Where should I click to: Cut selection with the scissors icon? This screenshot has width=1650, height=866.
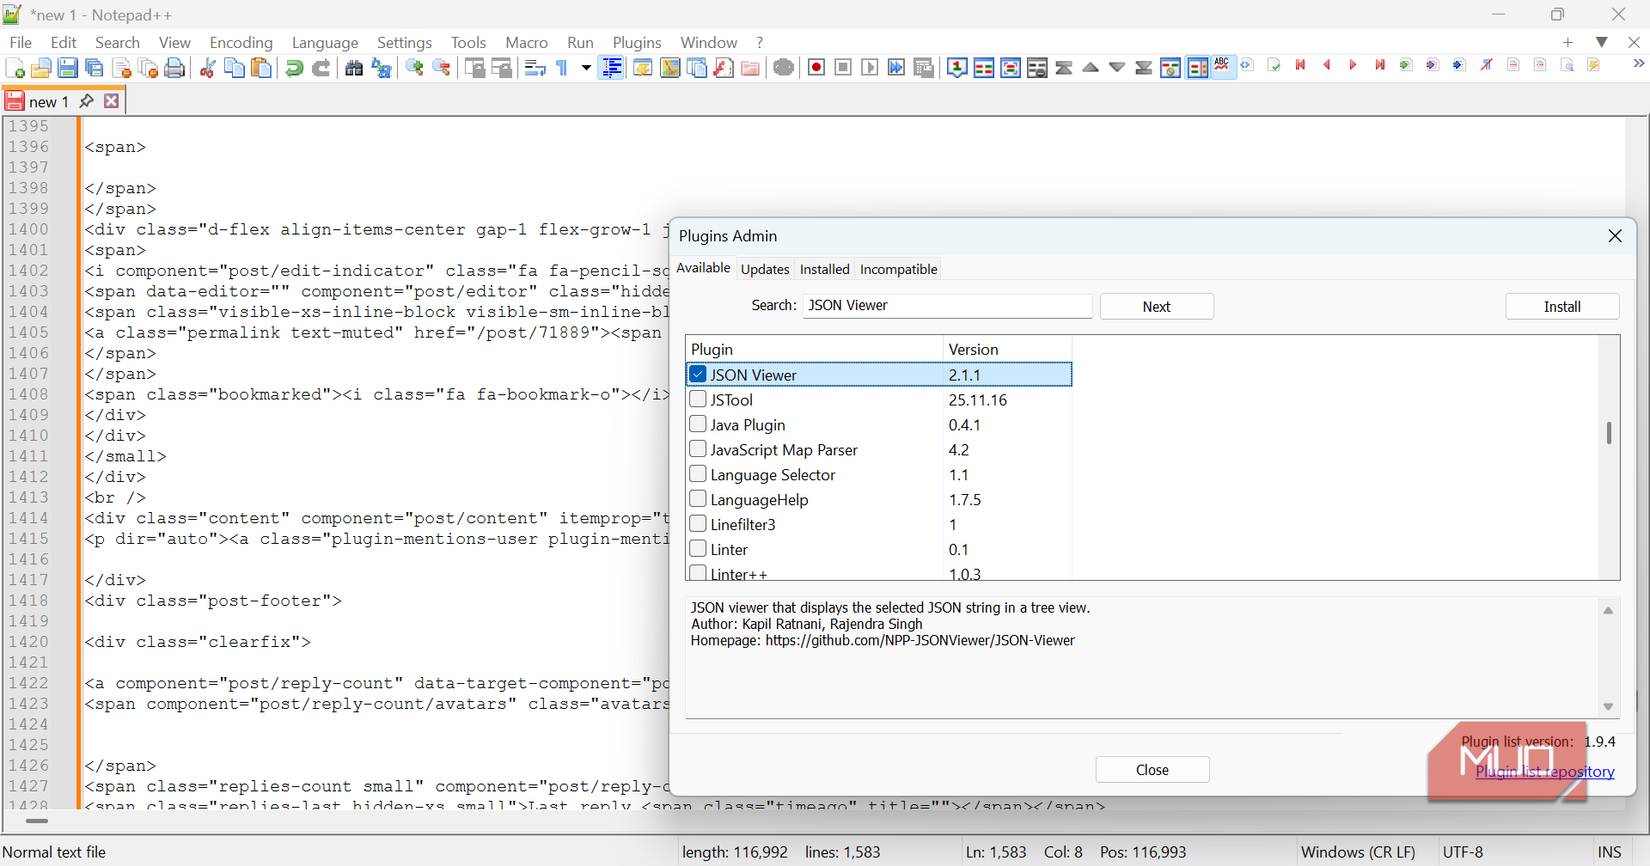point(208,68)
